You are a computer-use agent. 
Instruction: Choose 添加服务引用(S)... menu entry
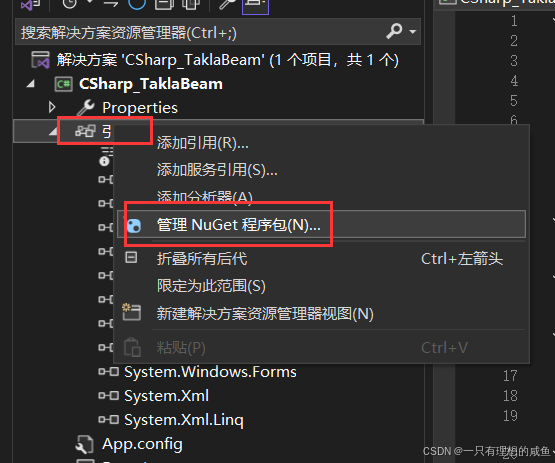[x=217, y=170]
